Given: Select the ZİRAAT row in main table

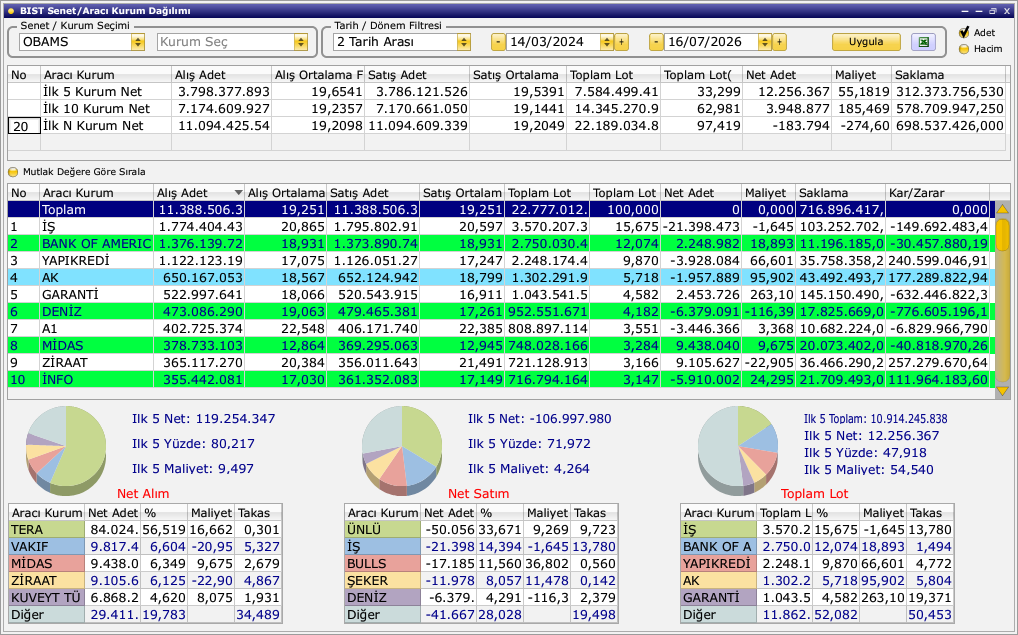Looking at the screenshot, I should [x=500, y=362].
